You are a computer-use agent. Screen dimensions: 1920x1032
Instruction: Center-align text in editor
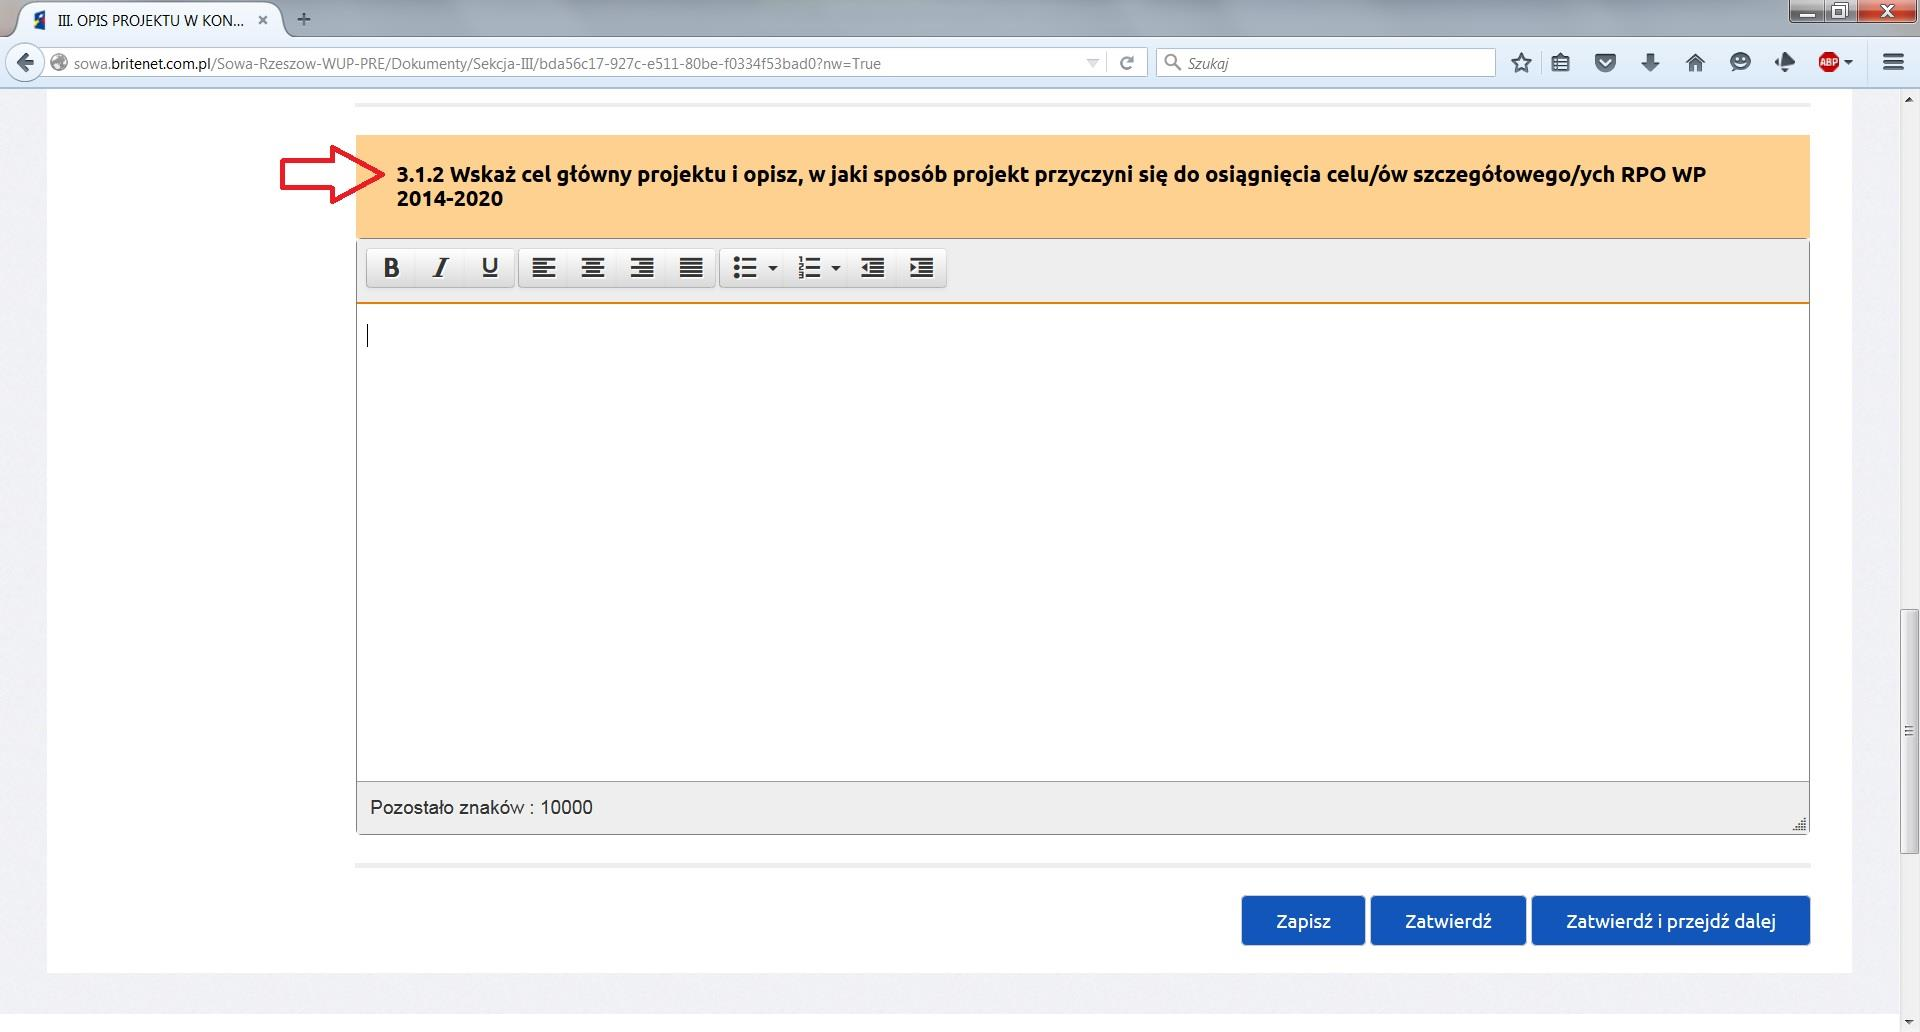(593, 268)
